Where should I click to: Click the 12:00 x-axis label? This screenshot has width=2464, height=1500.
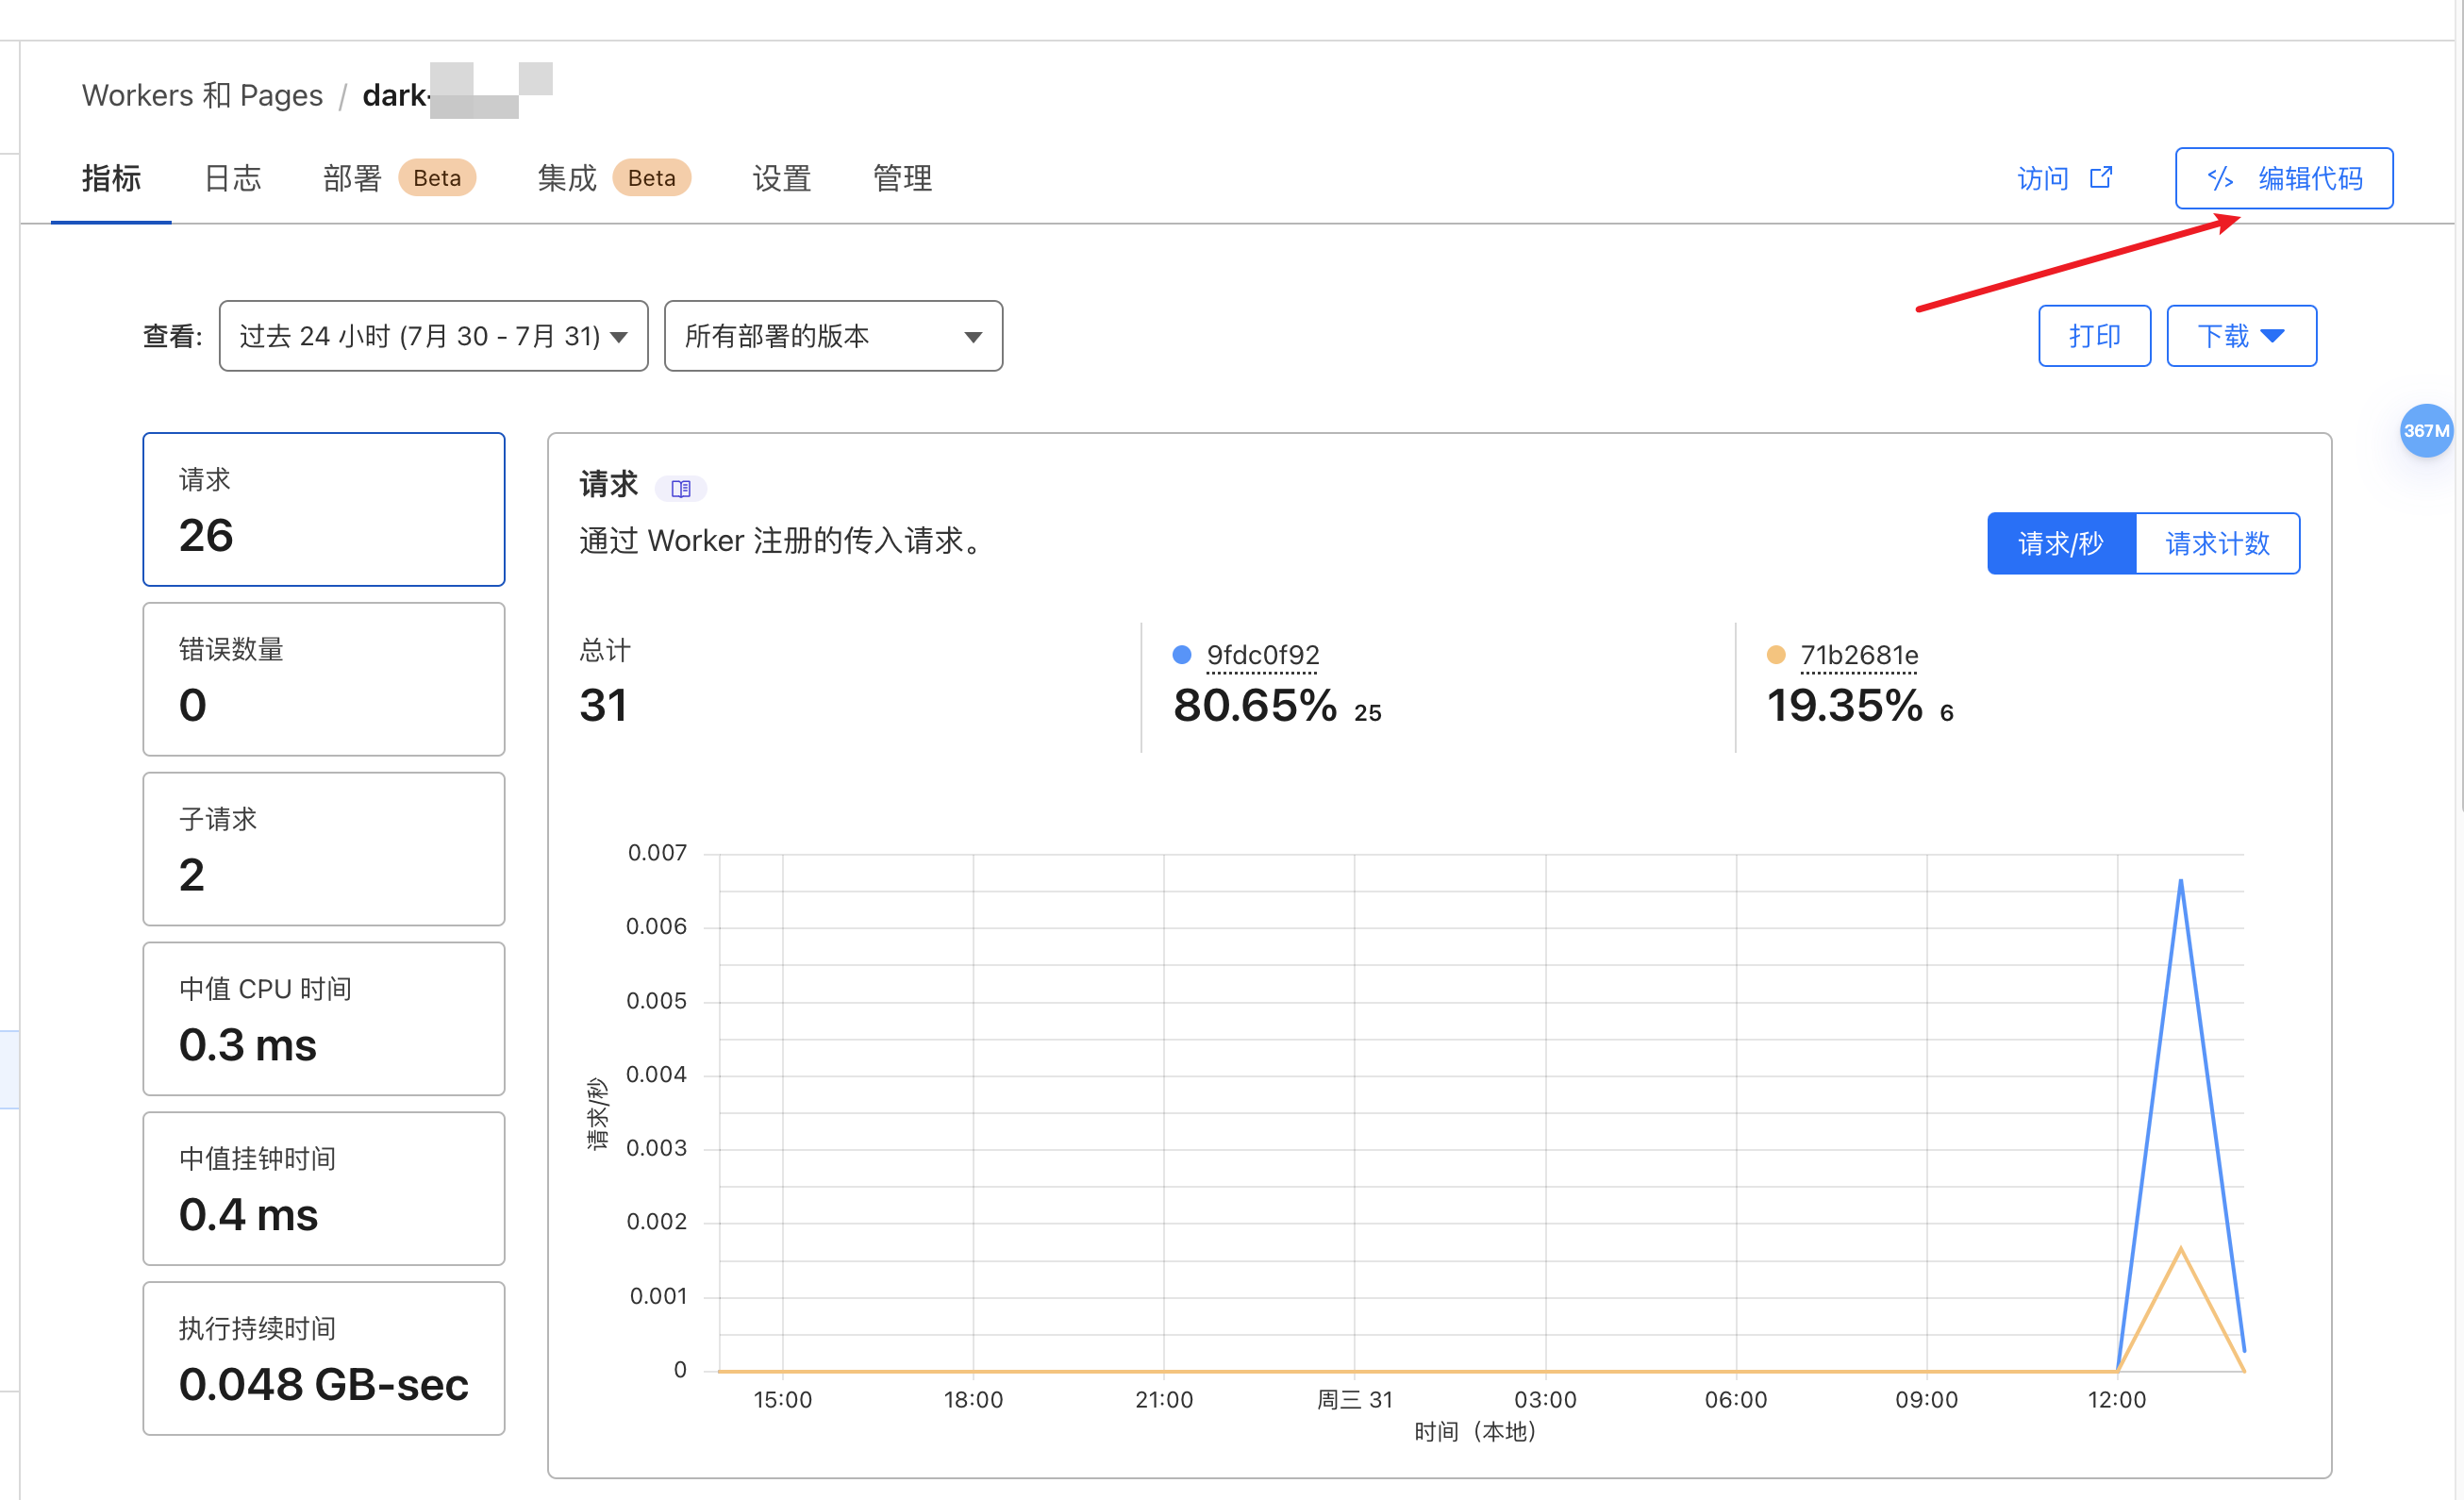(2116, 1399)
